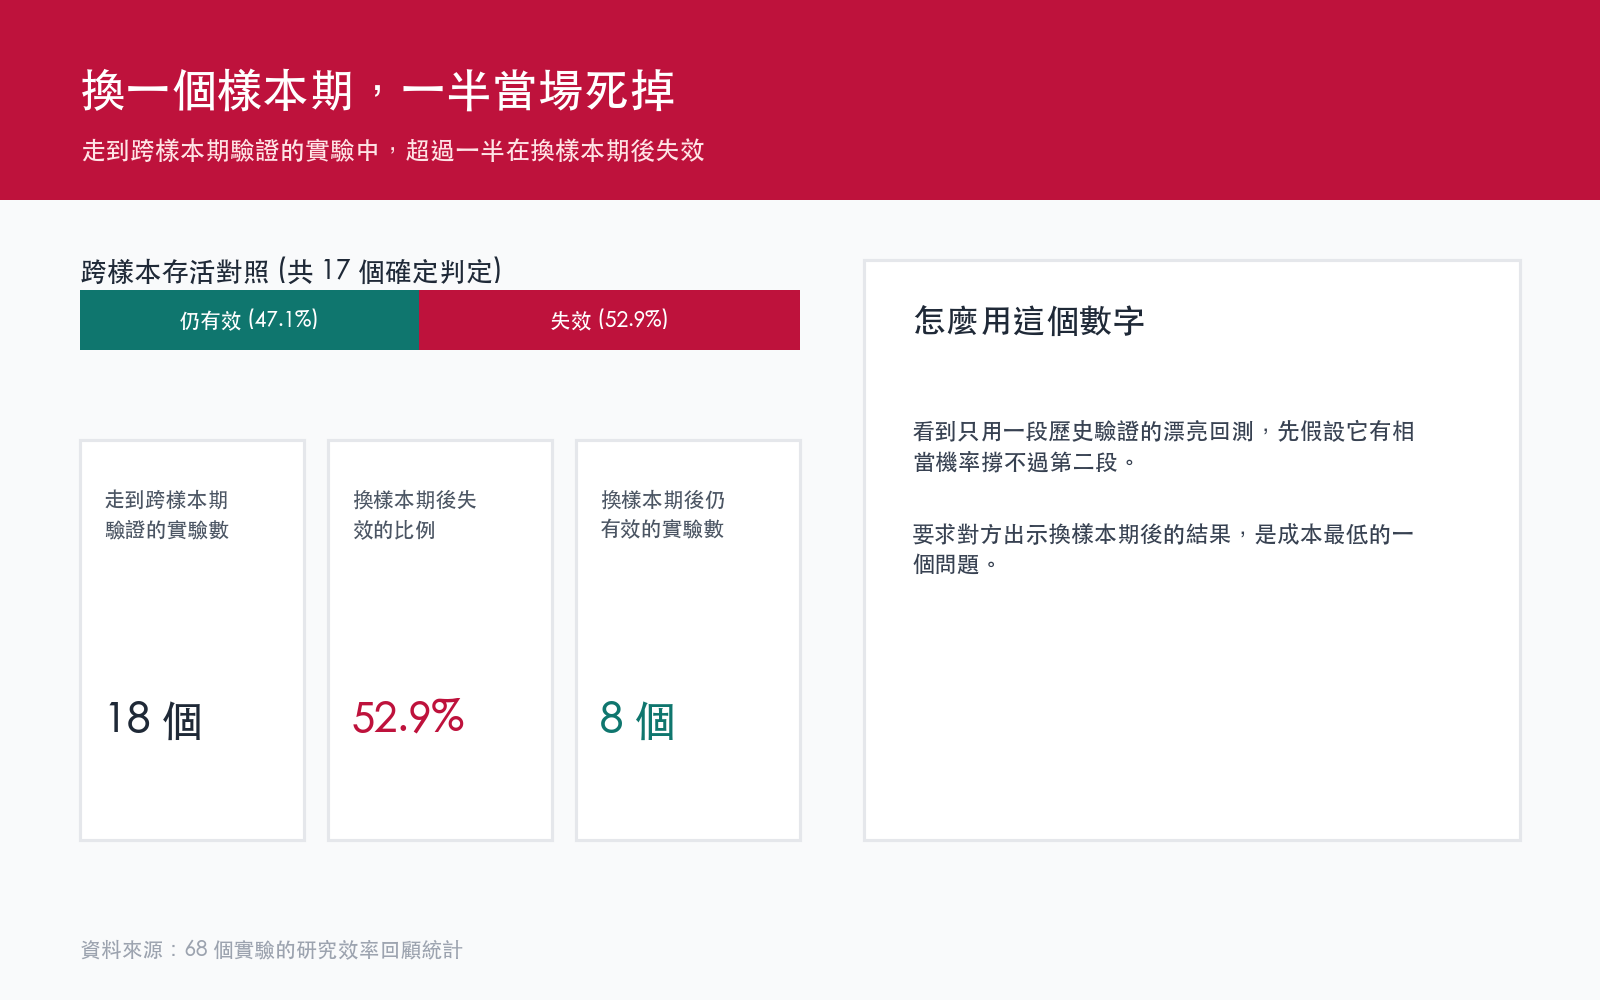The height and width of the screenshot is (1000, 1600).
Task: Click the slide title 換一個樣本期，一半當場死掉
Action: 378,91
